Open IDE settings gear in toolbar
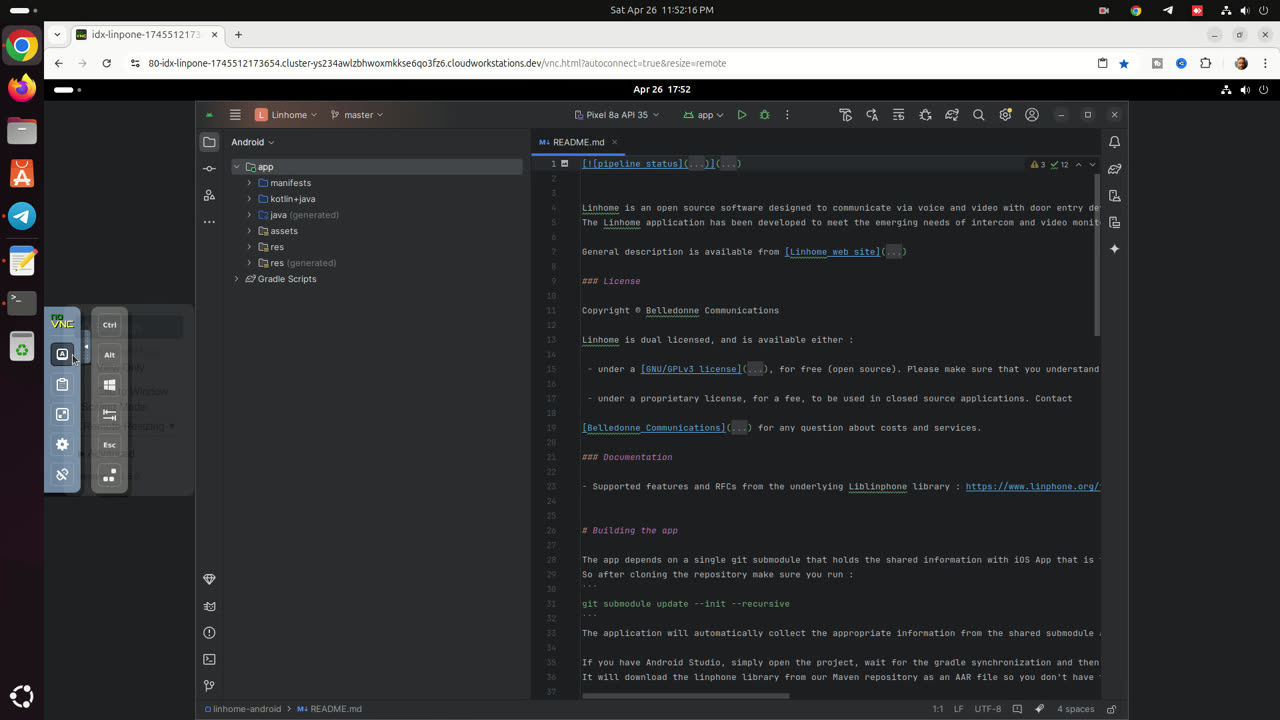 (x=1005, y=115)
